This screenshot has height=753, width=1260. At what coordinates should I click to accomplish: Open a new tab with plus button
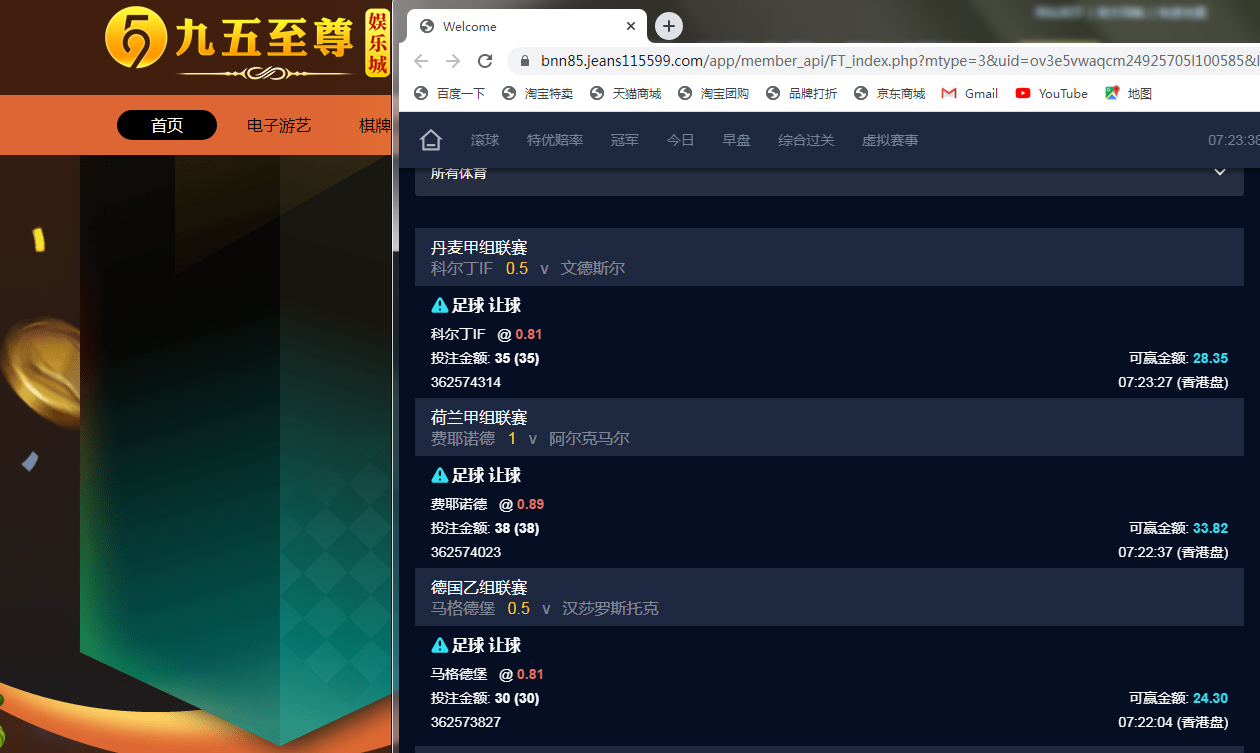[x=669, y=26]
